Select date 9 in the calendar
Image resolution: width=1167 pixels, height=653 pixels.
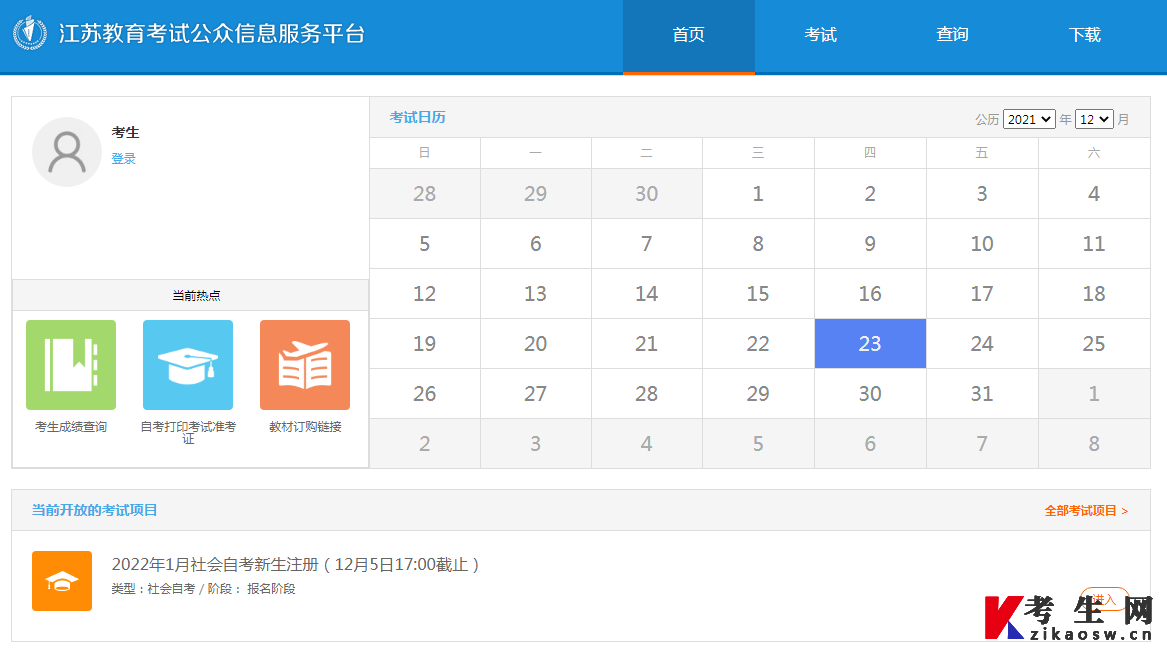[870, 244]
